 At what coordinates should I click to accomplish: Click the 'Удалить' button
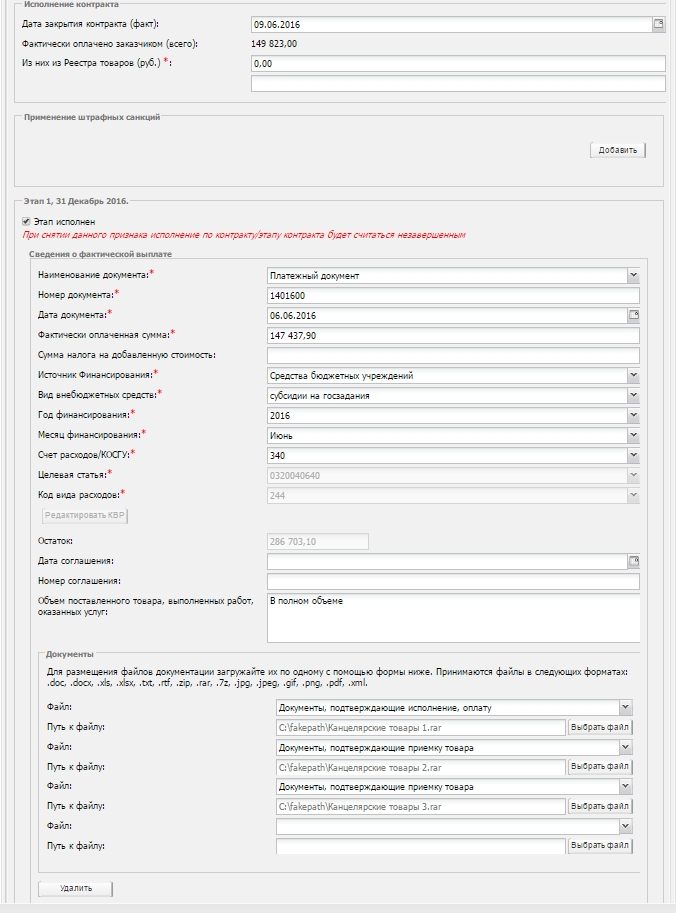point(76,889)
